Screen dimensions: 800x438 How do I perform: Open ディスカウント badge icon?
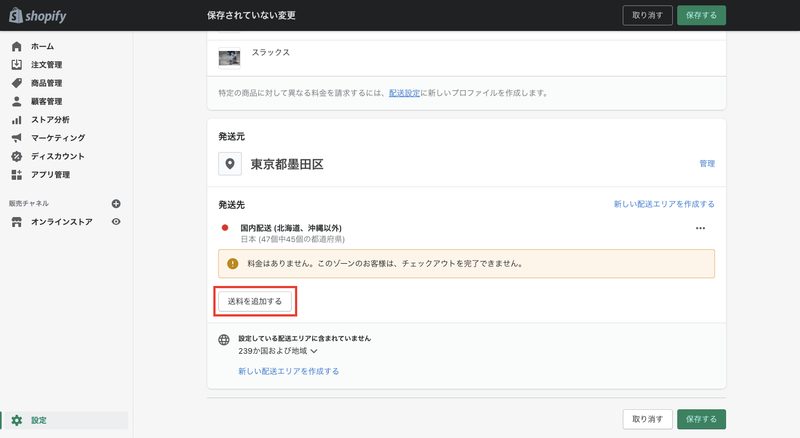pyautogui.click(x=17, y=156)
